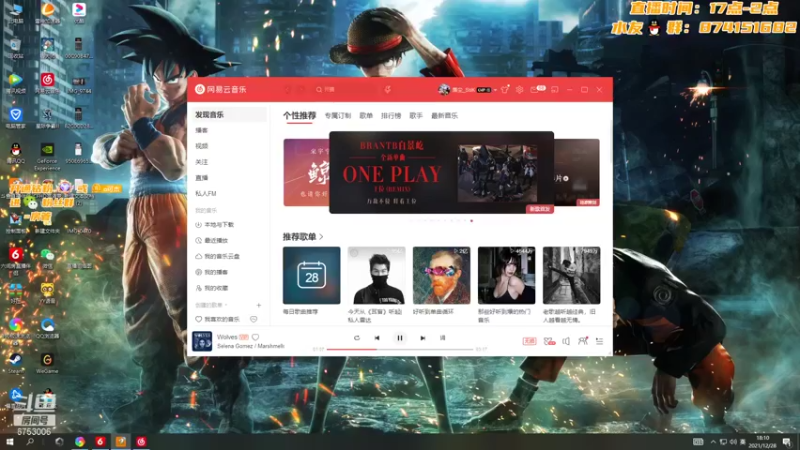Skip to the next track
The height and width of the screenshot is (450, 800).
point(422,338)
